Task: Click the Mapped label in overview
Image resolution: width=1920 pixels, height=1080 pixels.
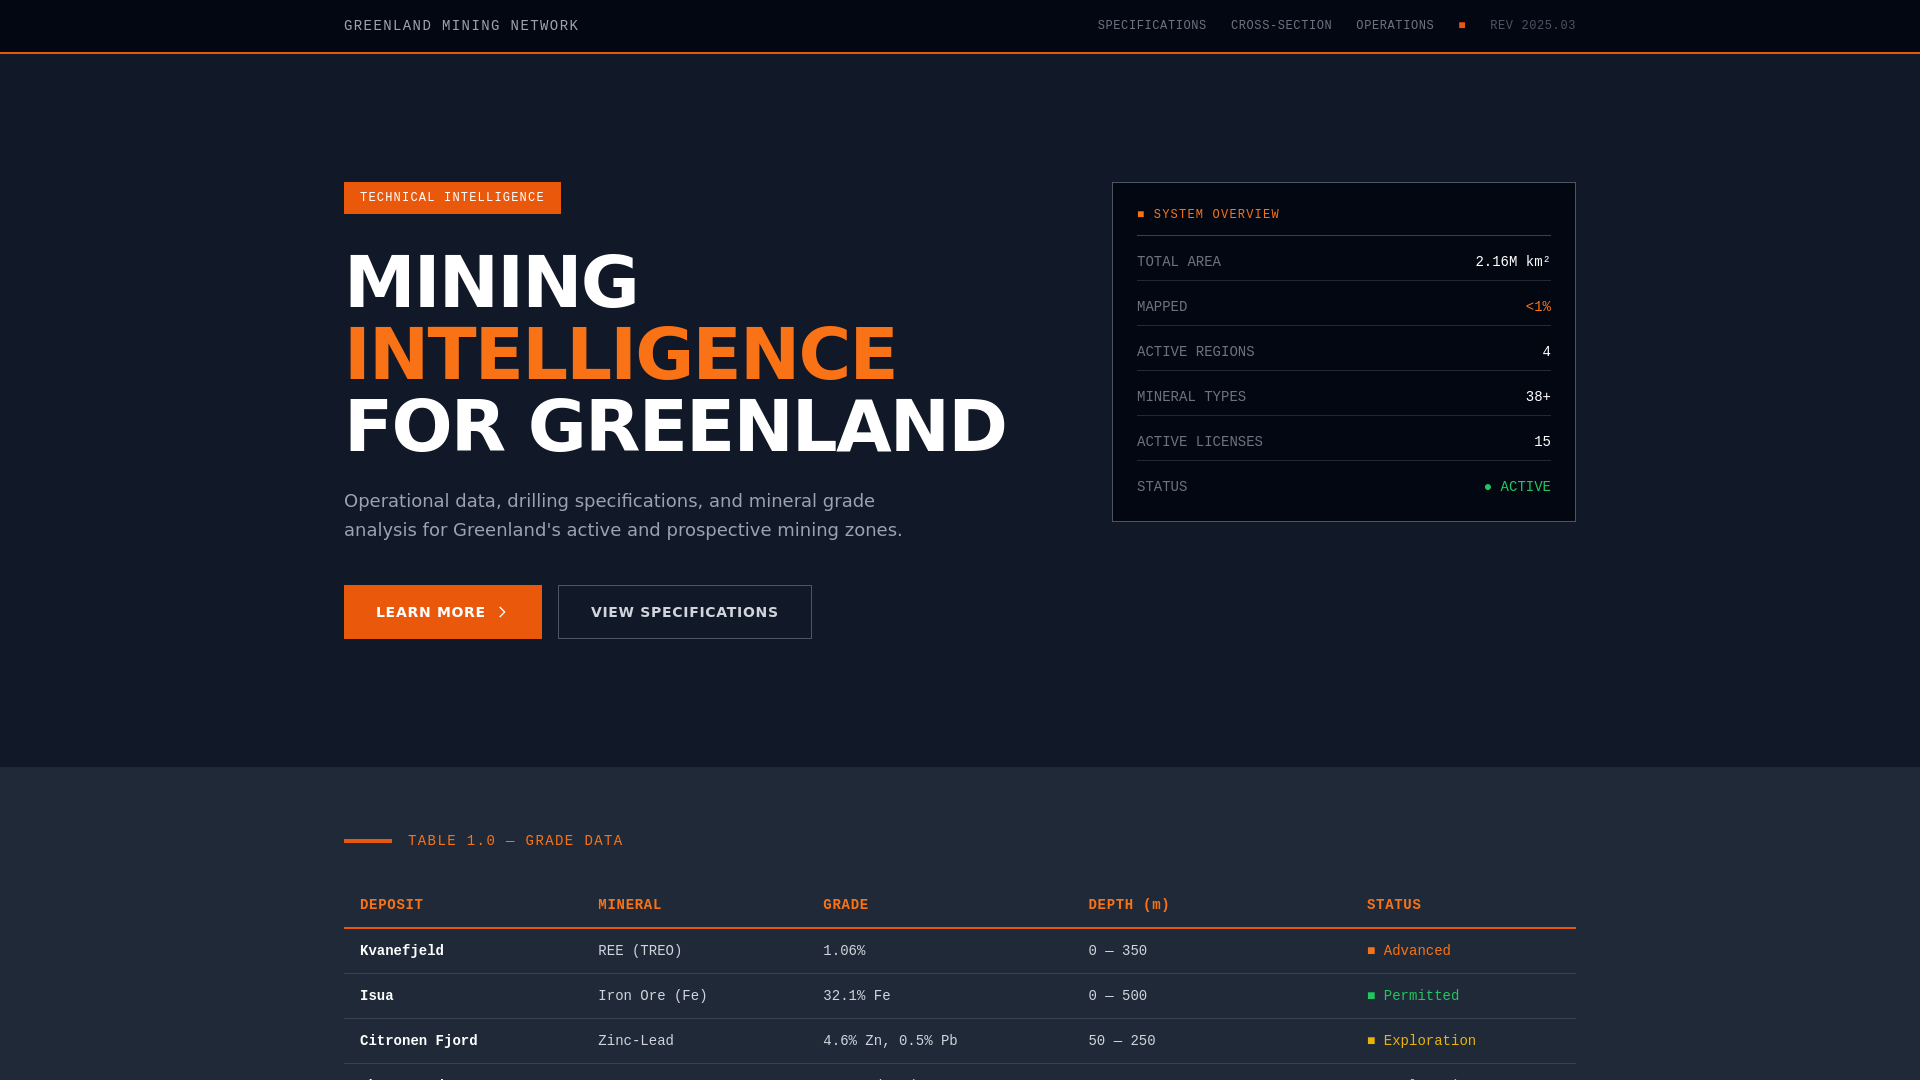Action: [1162, 307]
